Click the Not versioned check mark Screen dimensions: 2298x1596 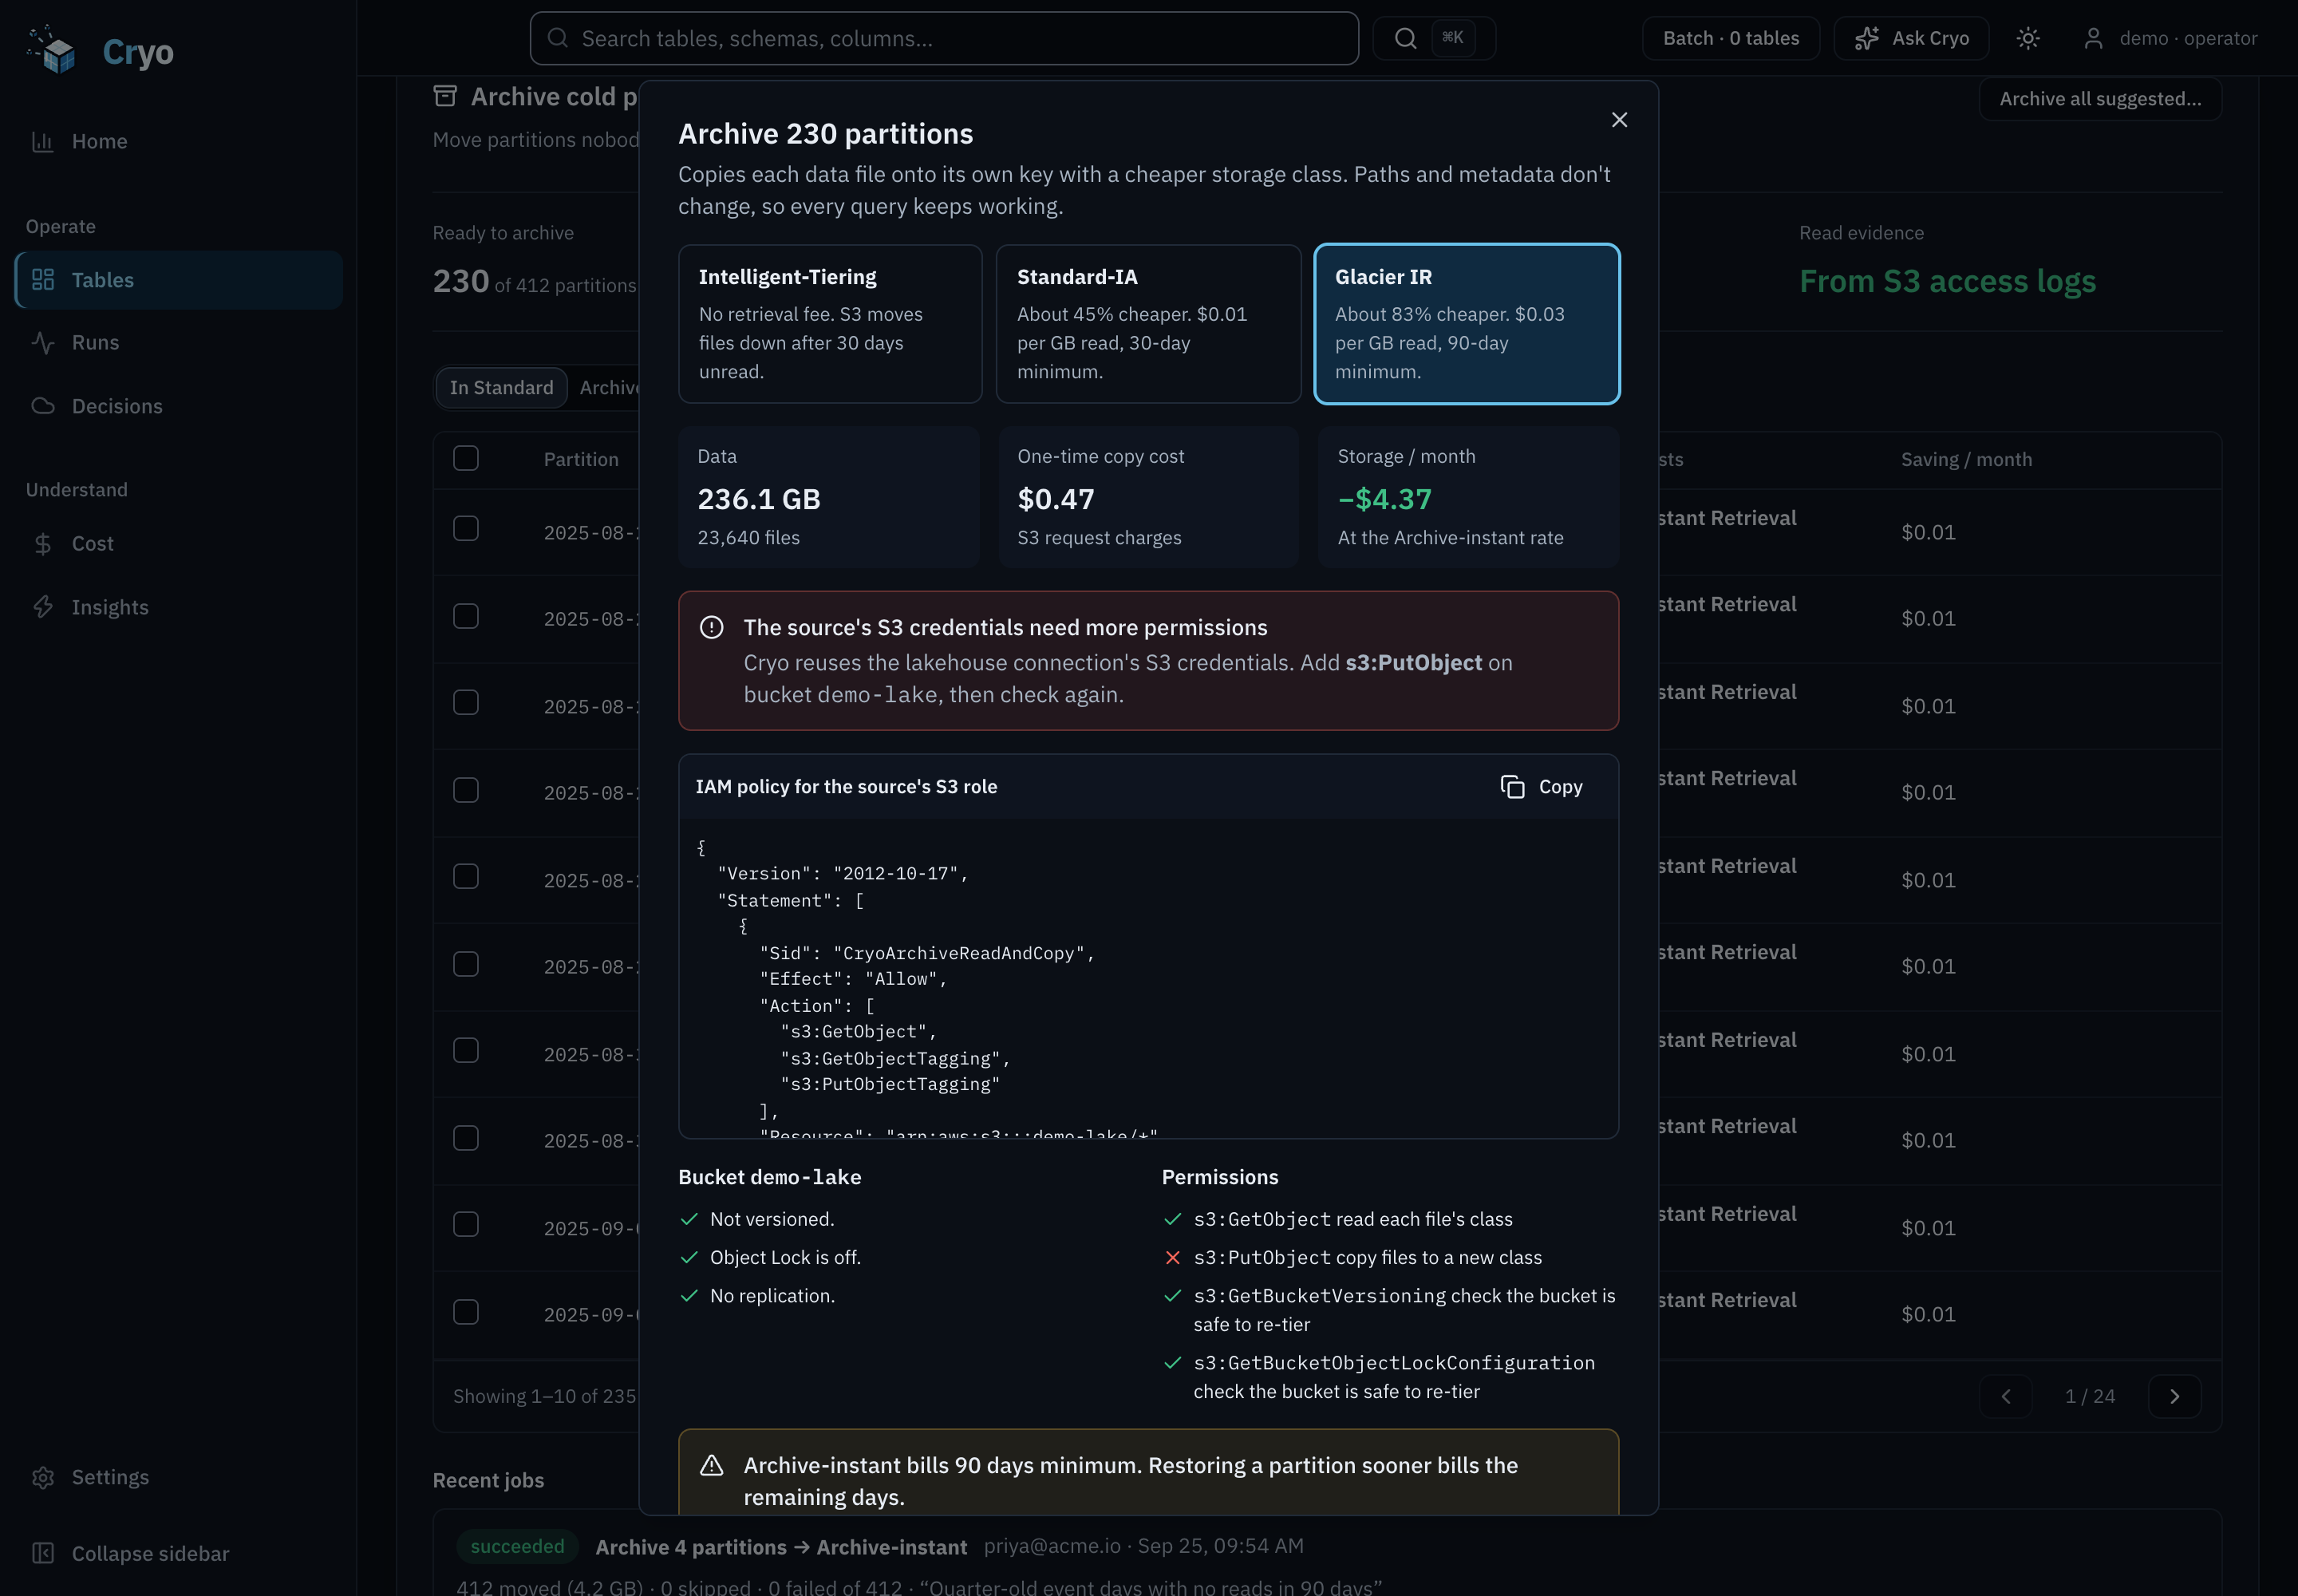pyautogui.click(x=689, y=1219)
